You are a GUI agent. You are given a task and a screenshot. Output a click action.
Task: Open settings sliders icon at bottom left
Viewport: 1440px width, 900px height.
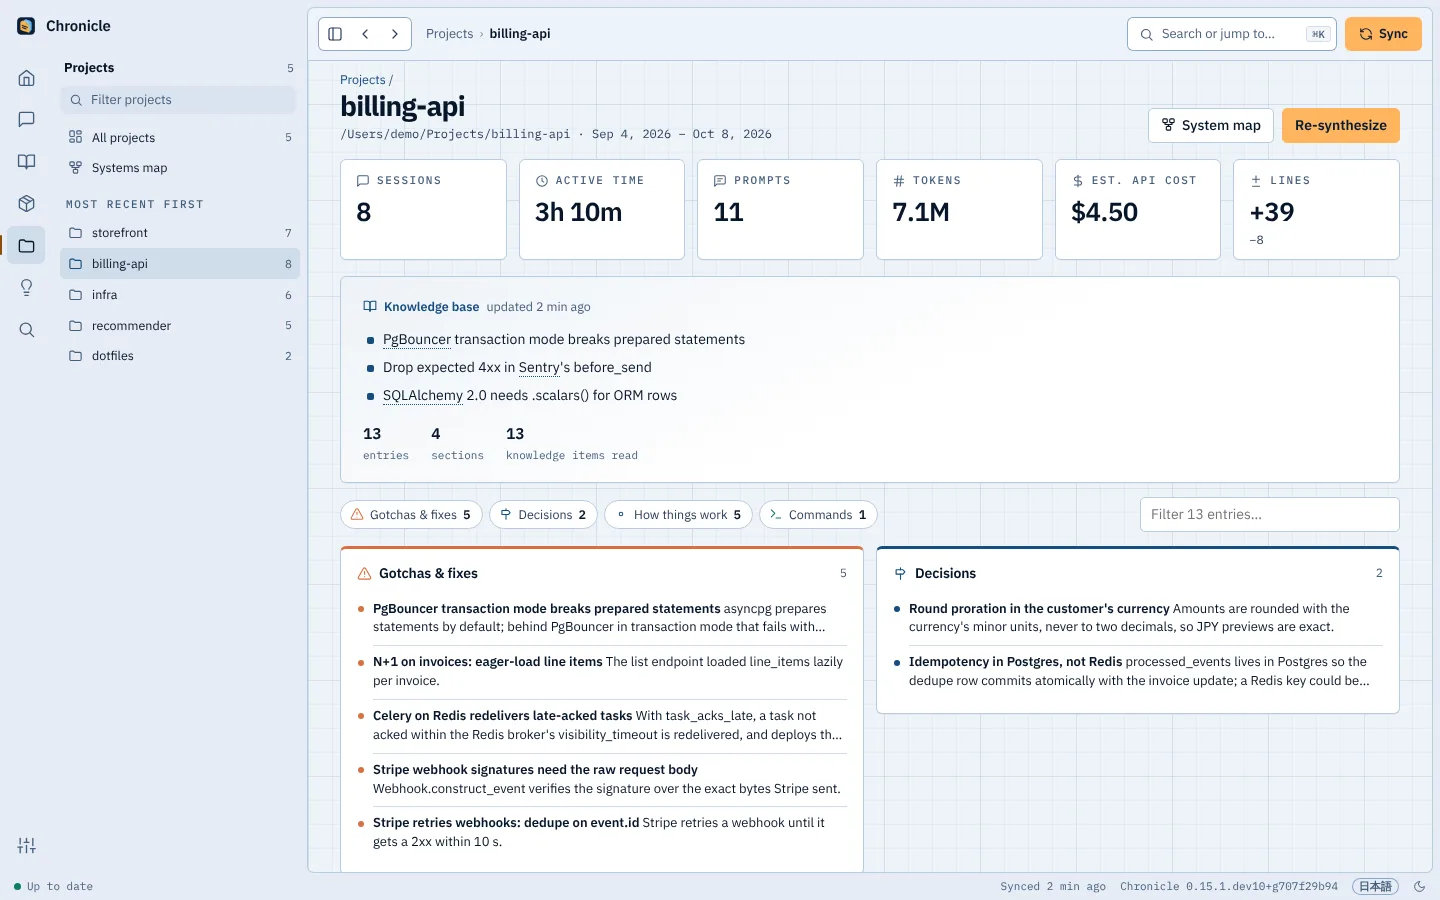[27, 846]
